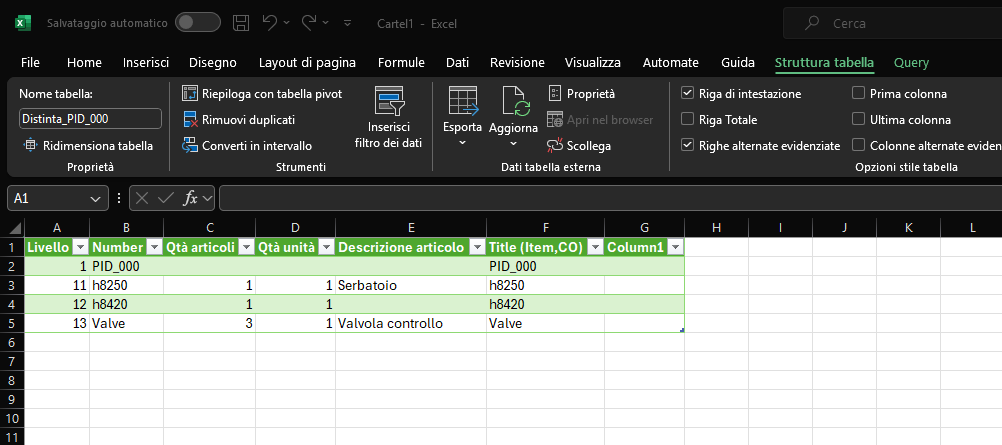Open the Livello column filter dropdown
1002x445 pixels.
coord(78,247)
